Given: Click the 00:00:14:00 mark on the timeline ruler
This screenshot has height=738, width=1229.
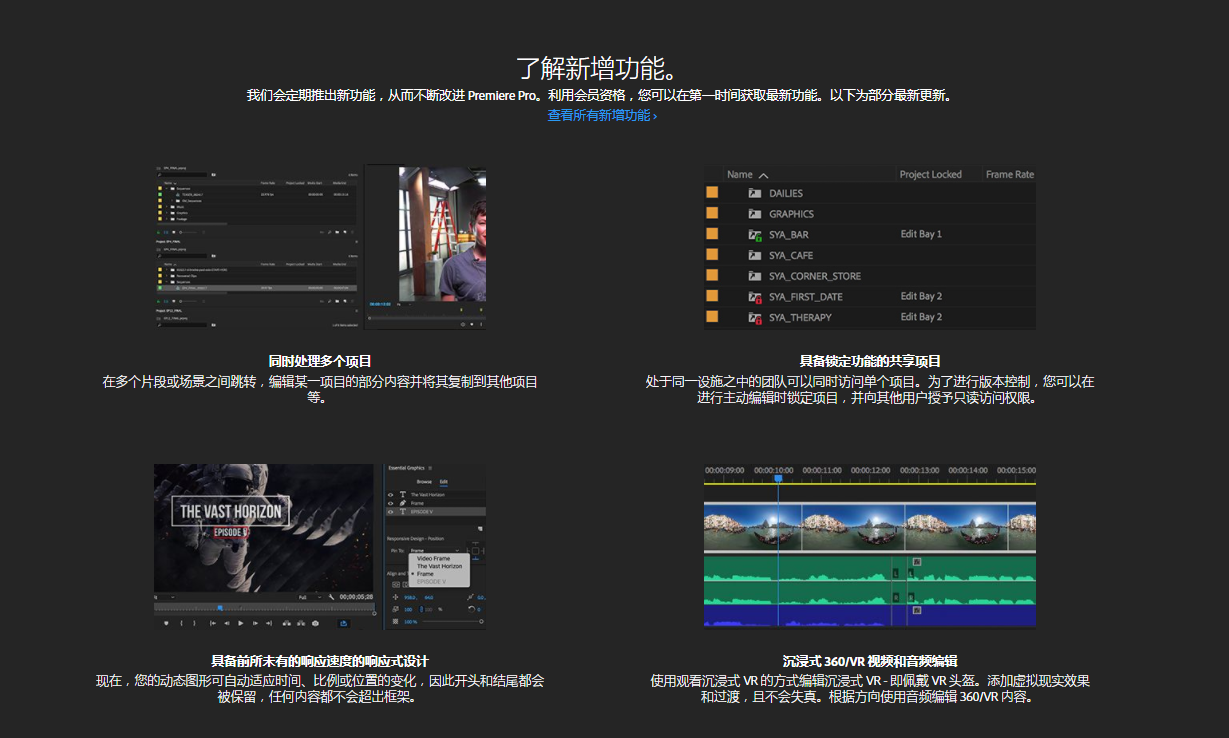Looking at the screenshot, I should [x=968, y=470].
